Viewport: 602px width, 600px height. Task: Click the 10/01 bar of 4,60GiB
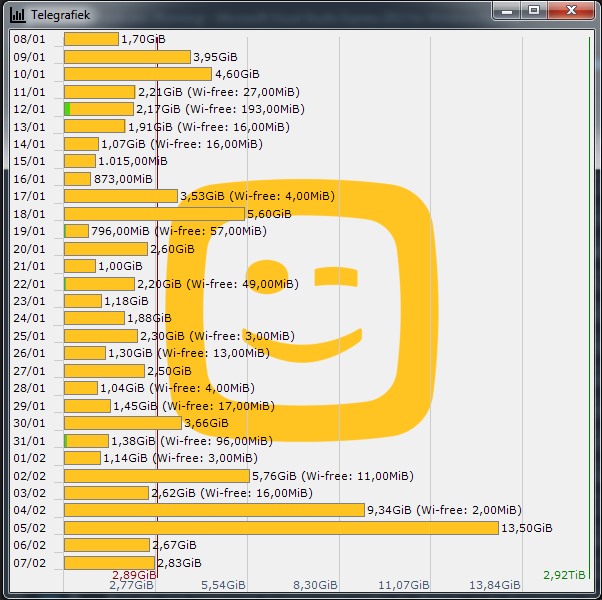138,74
